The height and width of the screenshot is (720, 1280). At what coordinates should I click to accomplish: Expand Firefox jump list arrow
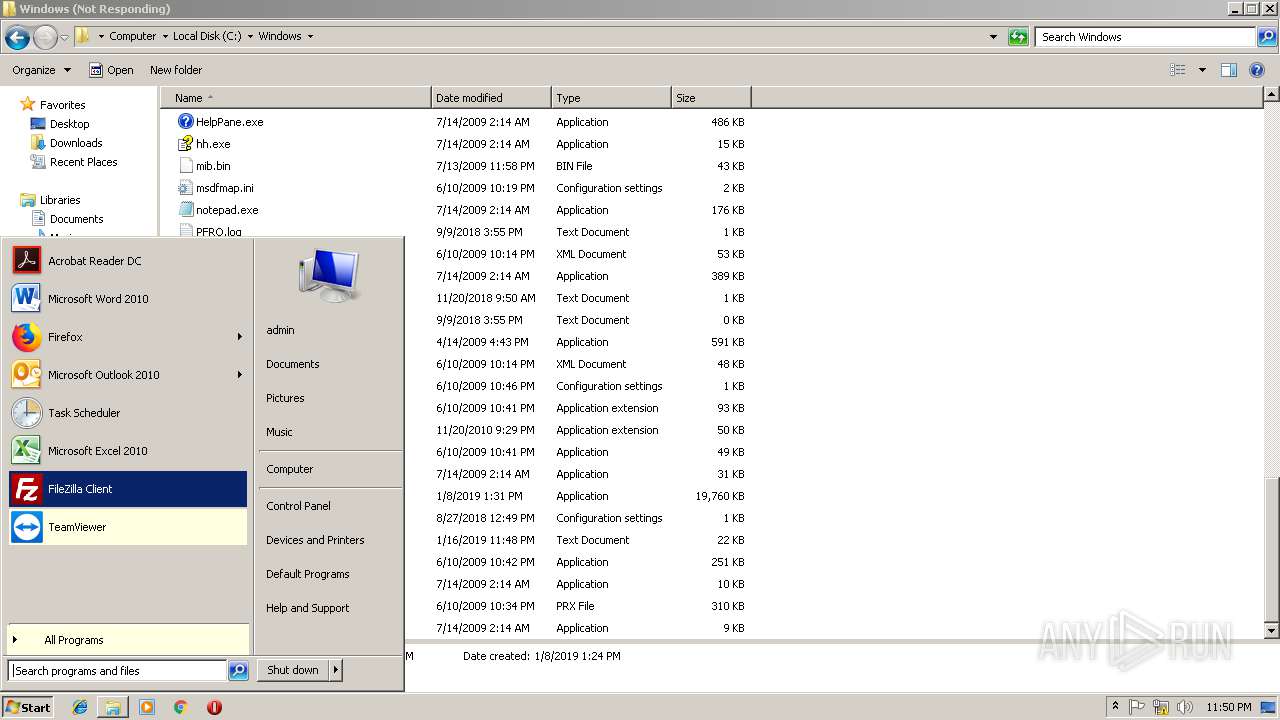coord(240,337)
